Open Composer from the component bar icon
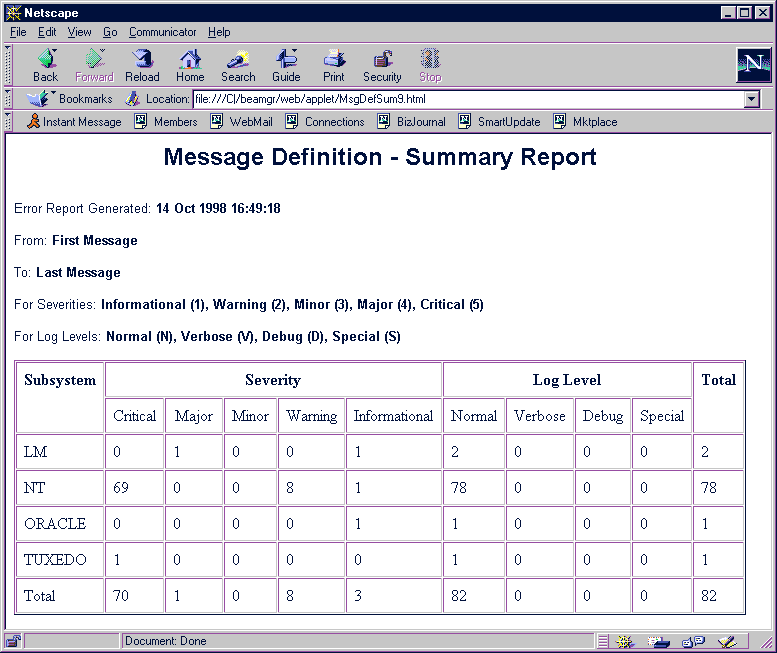Screen dimensions: 777x653 727,642
